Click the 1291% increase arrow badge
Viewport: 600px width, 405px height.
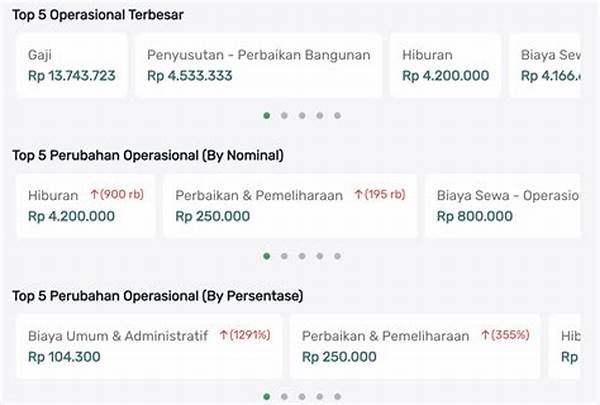[x=244, y=335]
